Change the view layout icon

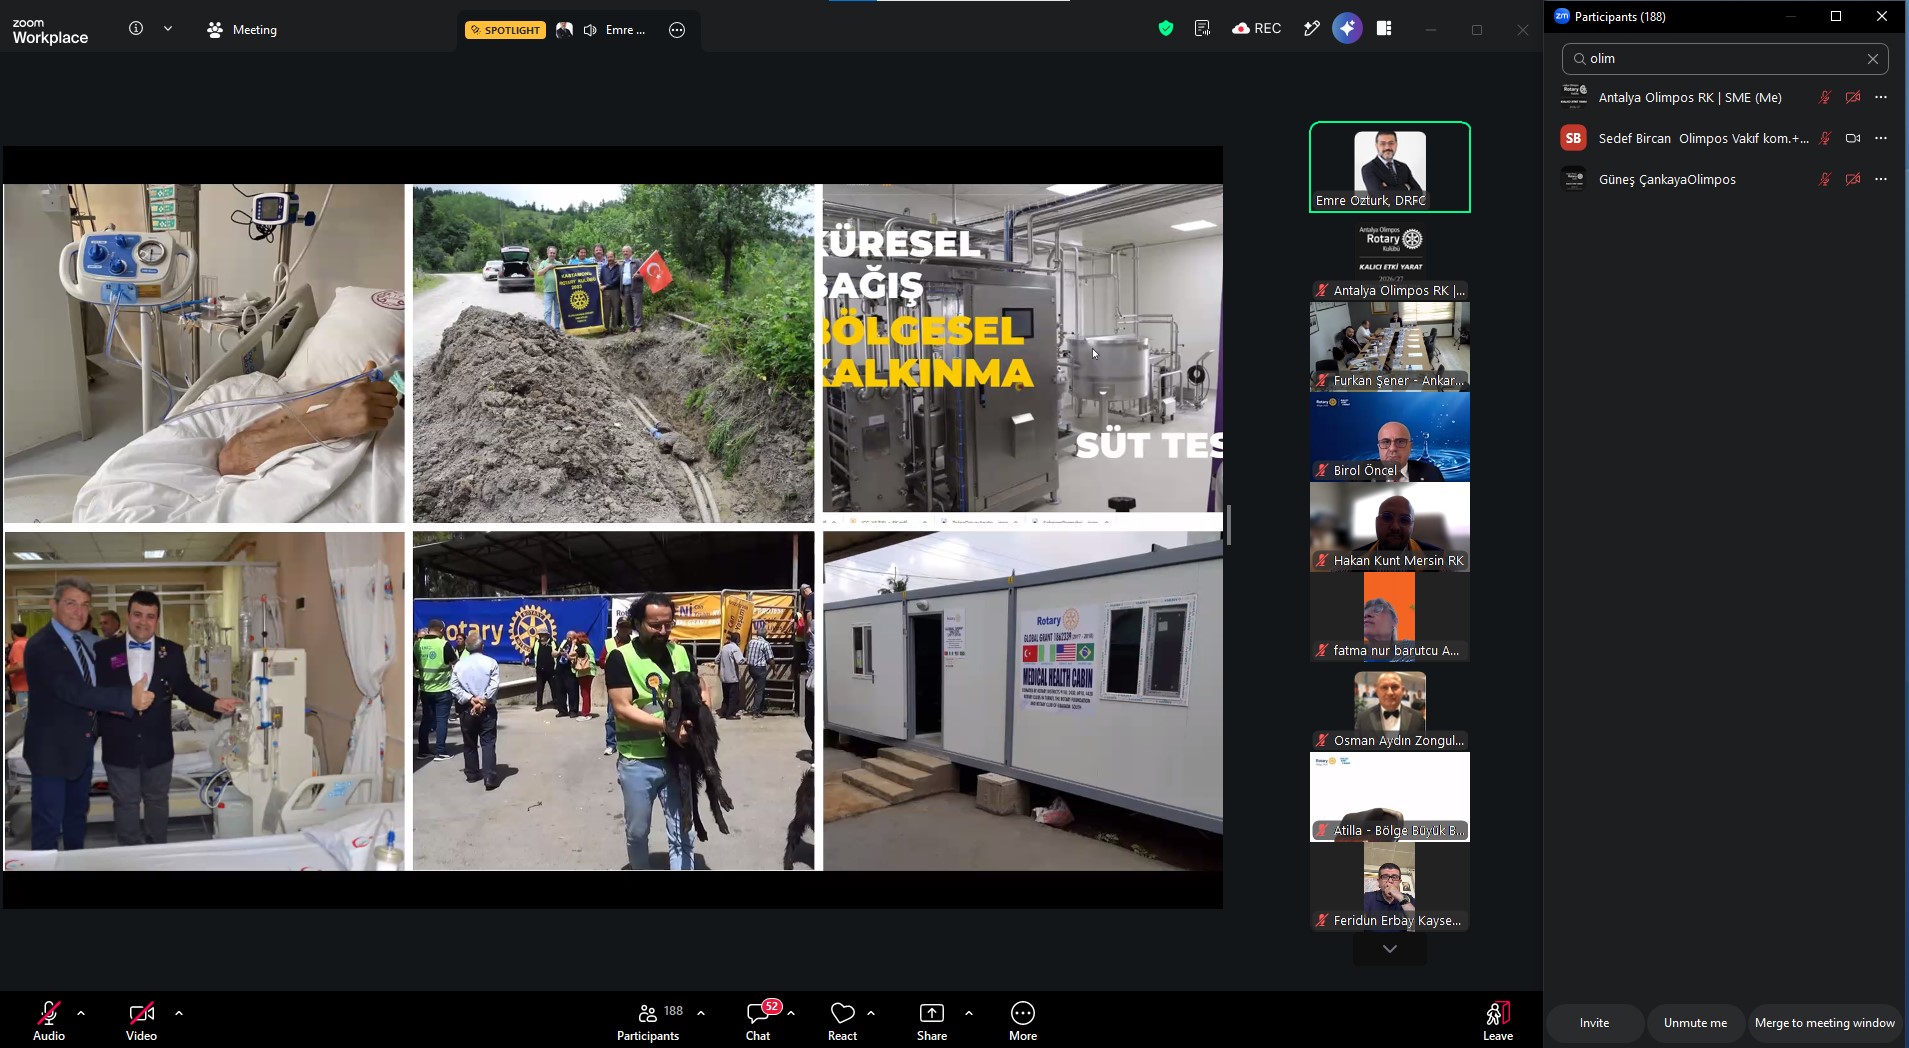click(x=1384, y=29)
